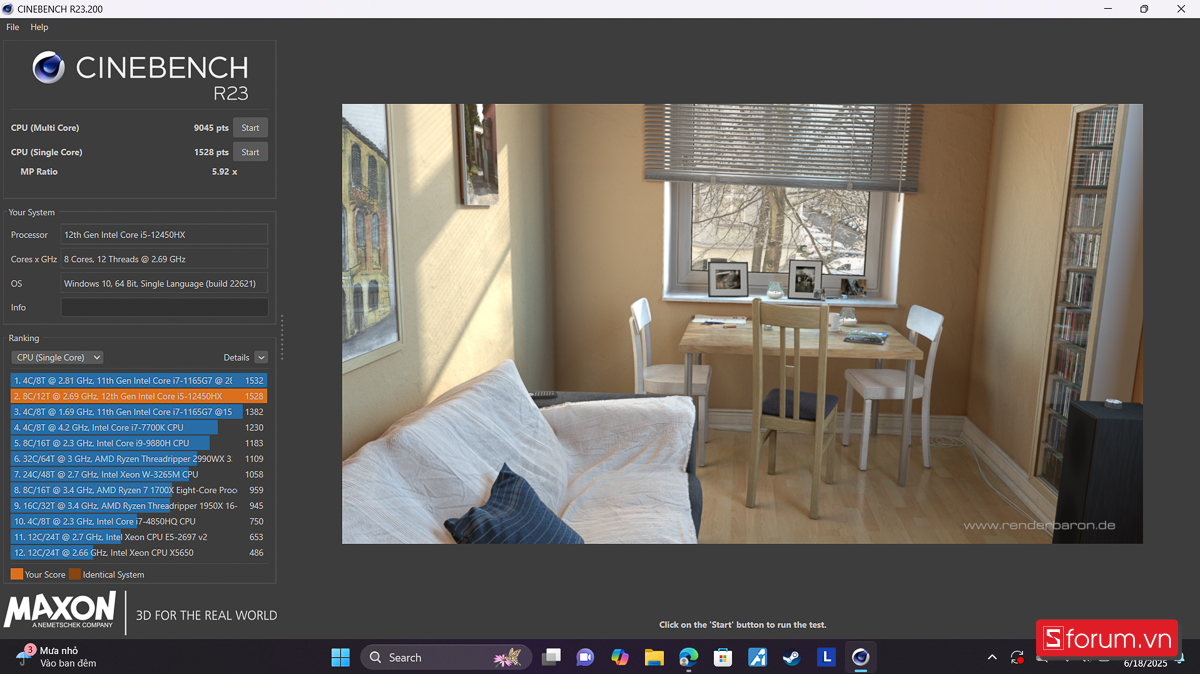Click the MP Ratio label
The width and height of the screenshot is (1200, 674).
point(39,172)
